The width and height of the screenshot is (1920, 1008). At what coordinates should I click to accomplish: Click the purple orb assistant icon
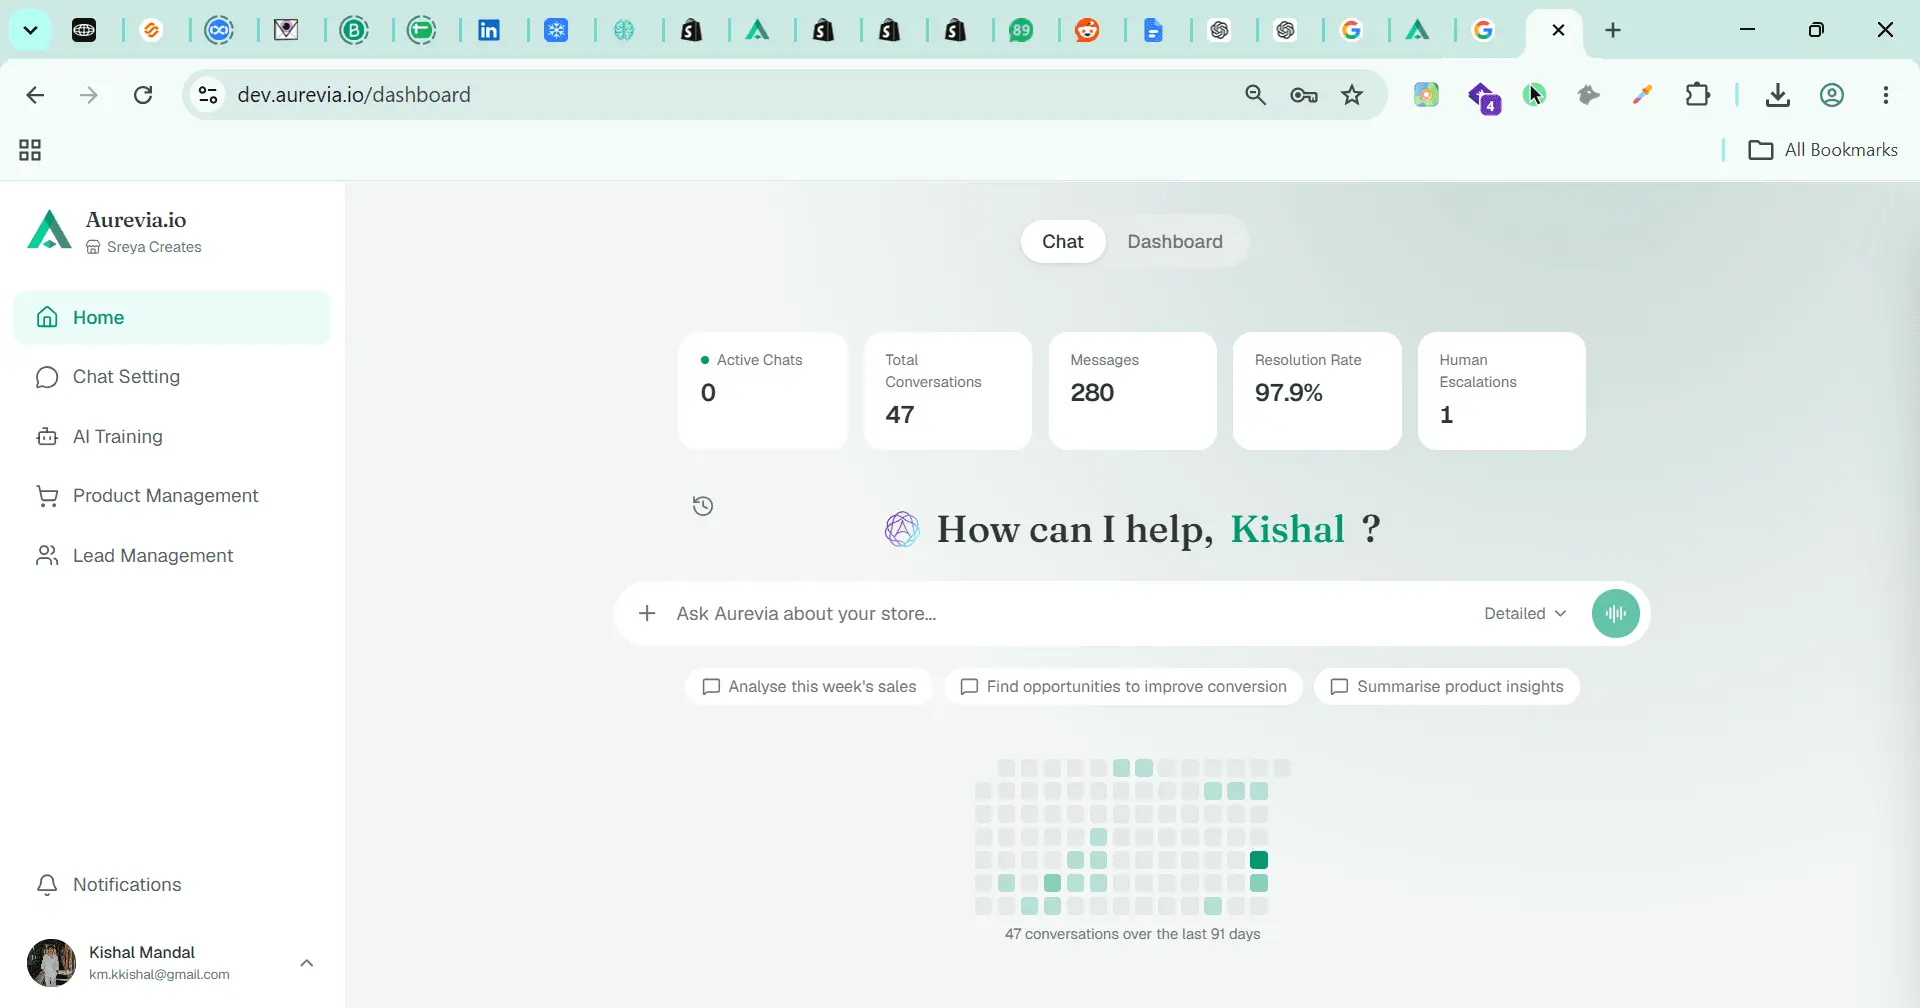point(902,529)
